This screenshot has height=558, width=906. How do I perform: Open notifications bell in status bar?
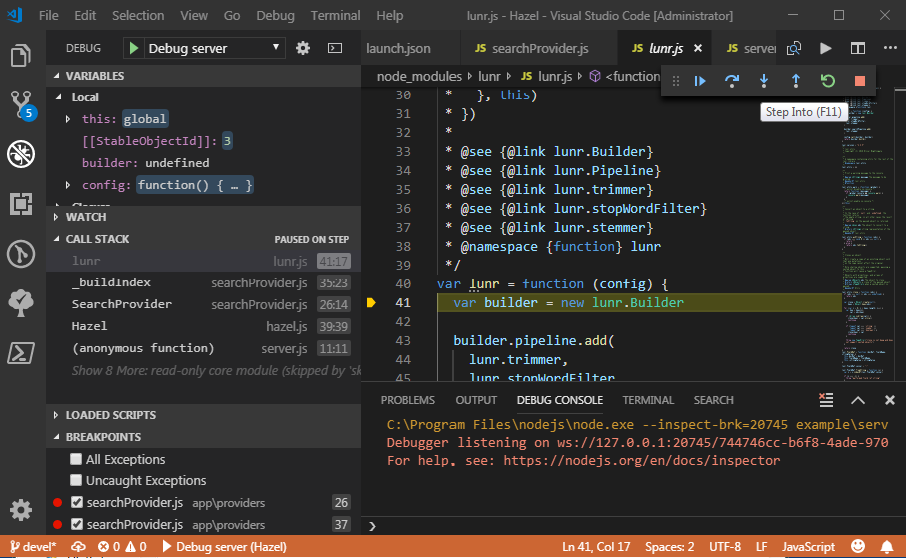point(886,546)
